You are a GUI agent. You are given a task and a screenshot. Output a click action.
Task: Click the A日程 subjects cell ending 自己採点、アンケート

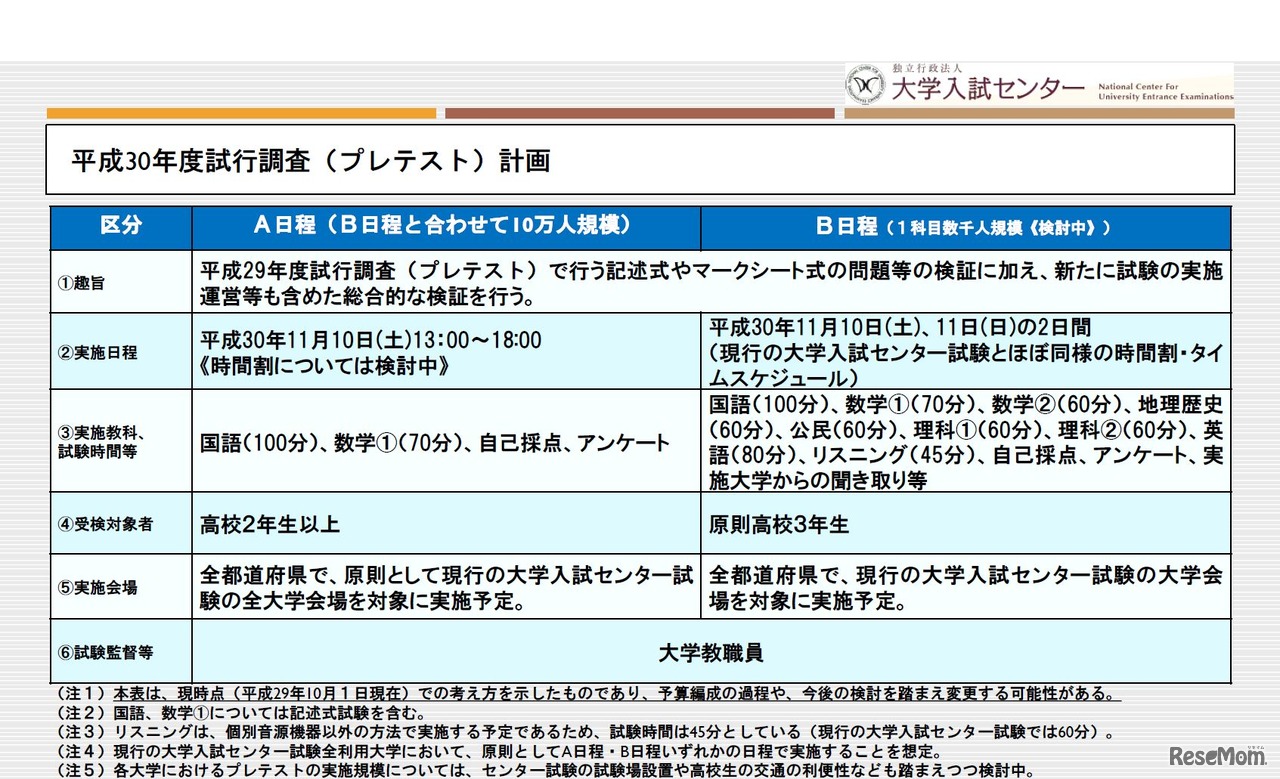click(x=446, y=441)
